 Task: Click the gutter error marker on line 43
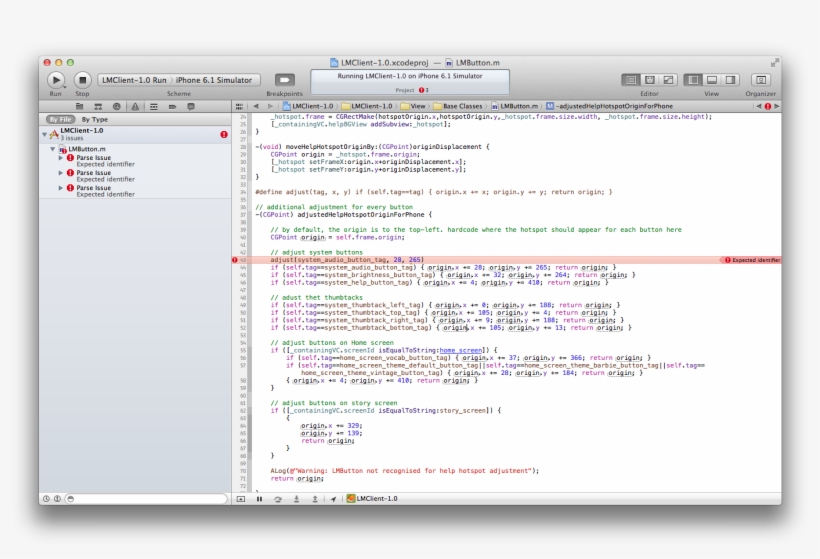click(234, 260)
